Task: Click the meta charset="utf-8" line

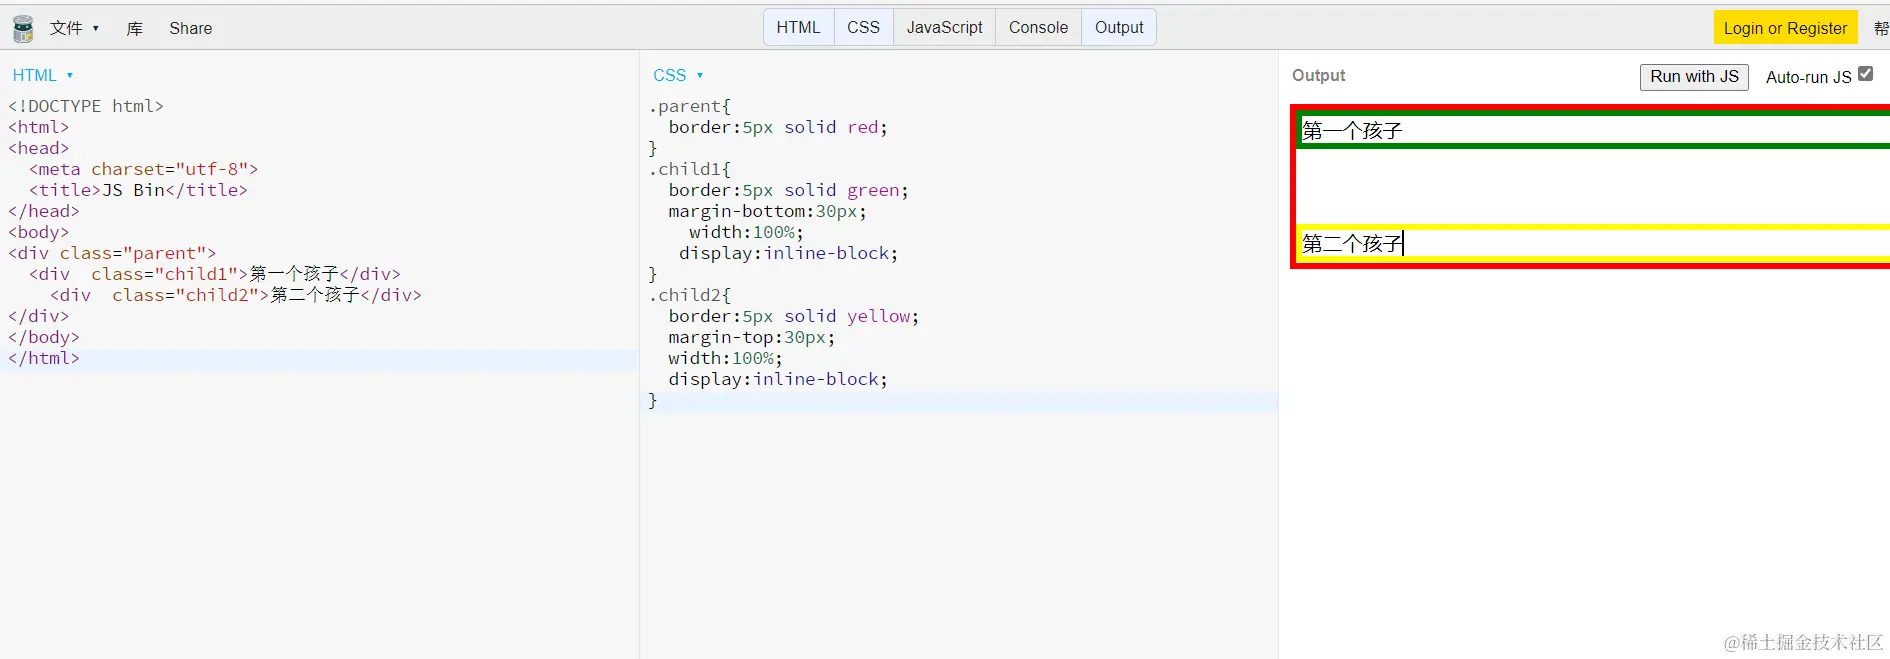Action: tap(144, 169)
